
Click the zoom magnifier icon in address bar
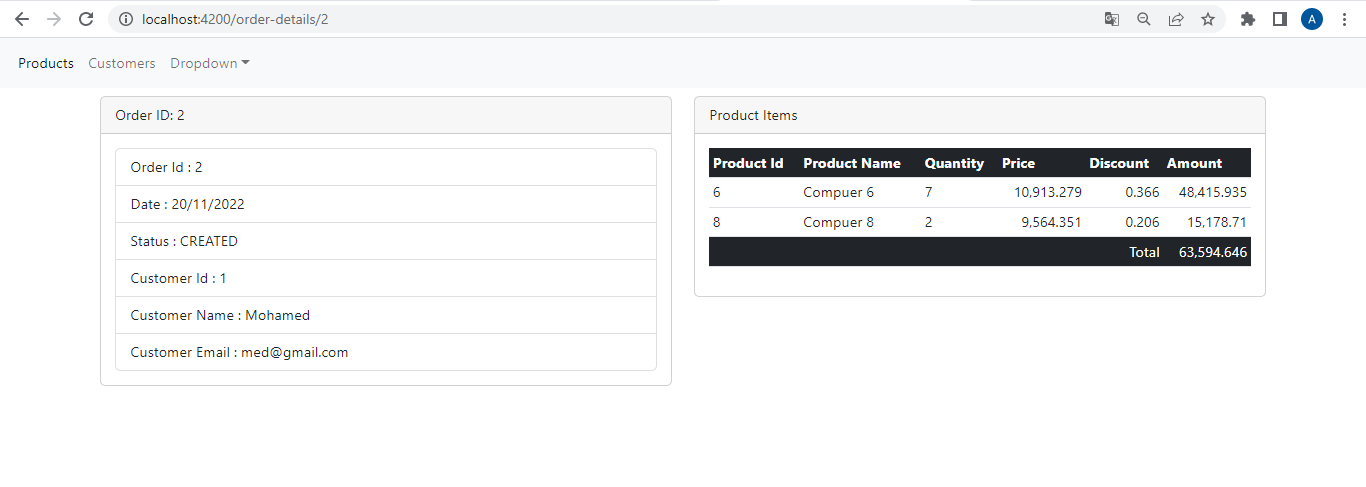click(1144, 19)
